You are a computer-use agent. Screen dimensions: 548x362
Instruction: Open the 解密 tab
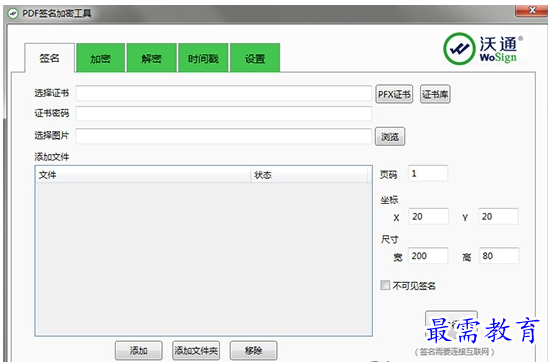151,58
